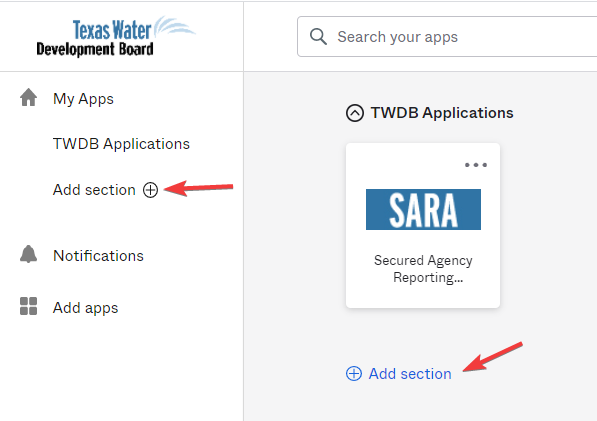This screenshot has width=597, height=421.
Task: Click the sidebar Add section text
Action: [94, 190]
